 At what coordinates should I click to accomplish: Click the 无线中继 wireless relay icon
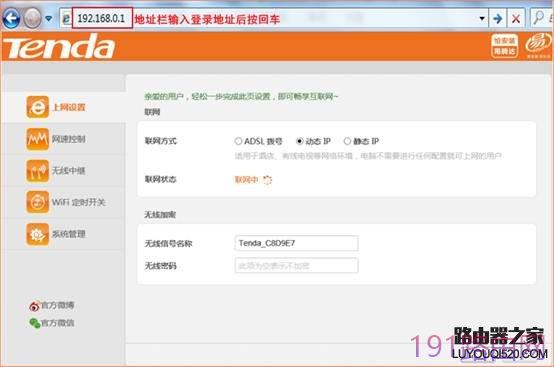click(37, 171)
